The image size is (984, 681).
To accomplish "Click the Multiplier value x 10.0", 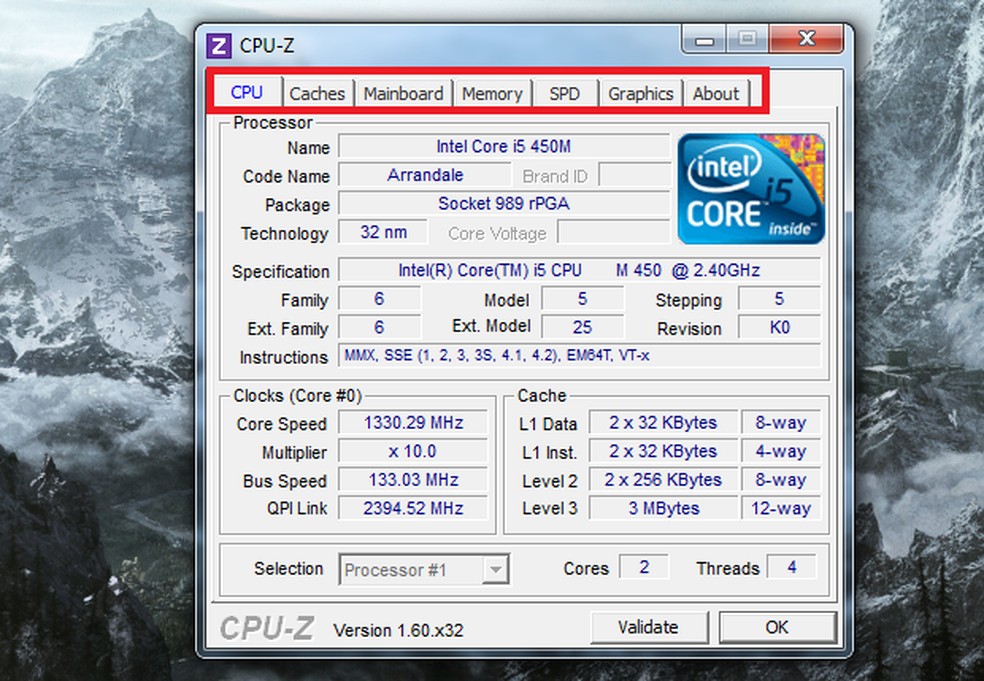I will (413, 451).
